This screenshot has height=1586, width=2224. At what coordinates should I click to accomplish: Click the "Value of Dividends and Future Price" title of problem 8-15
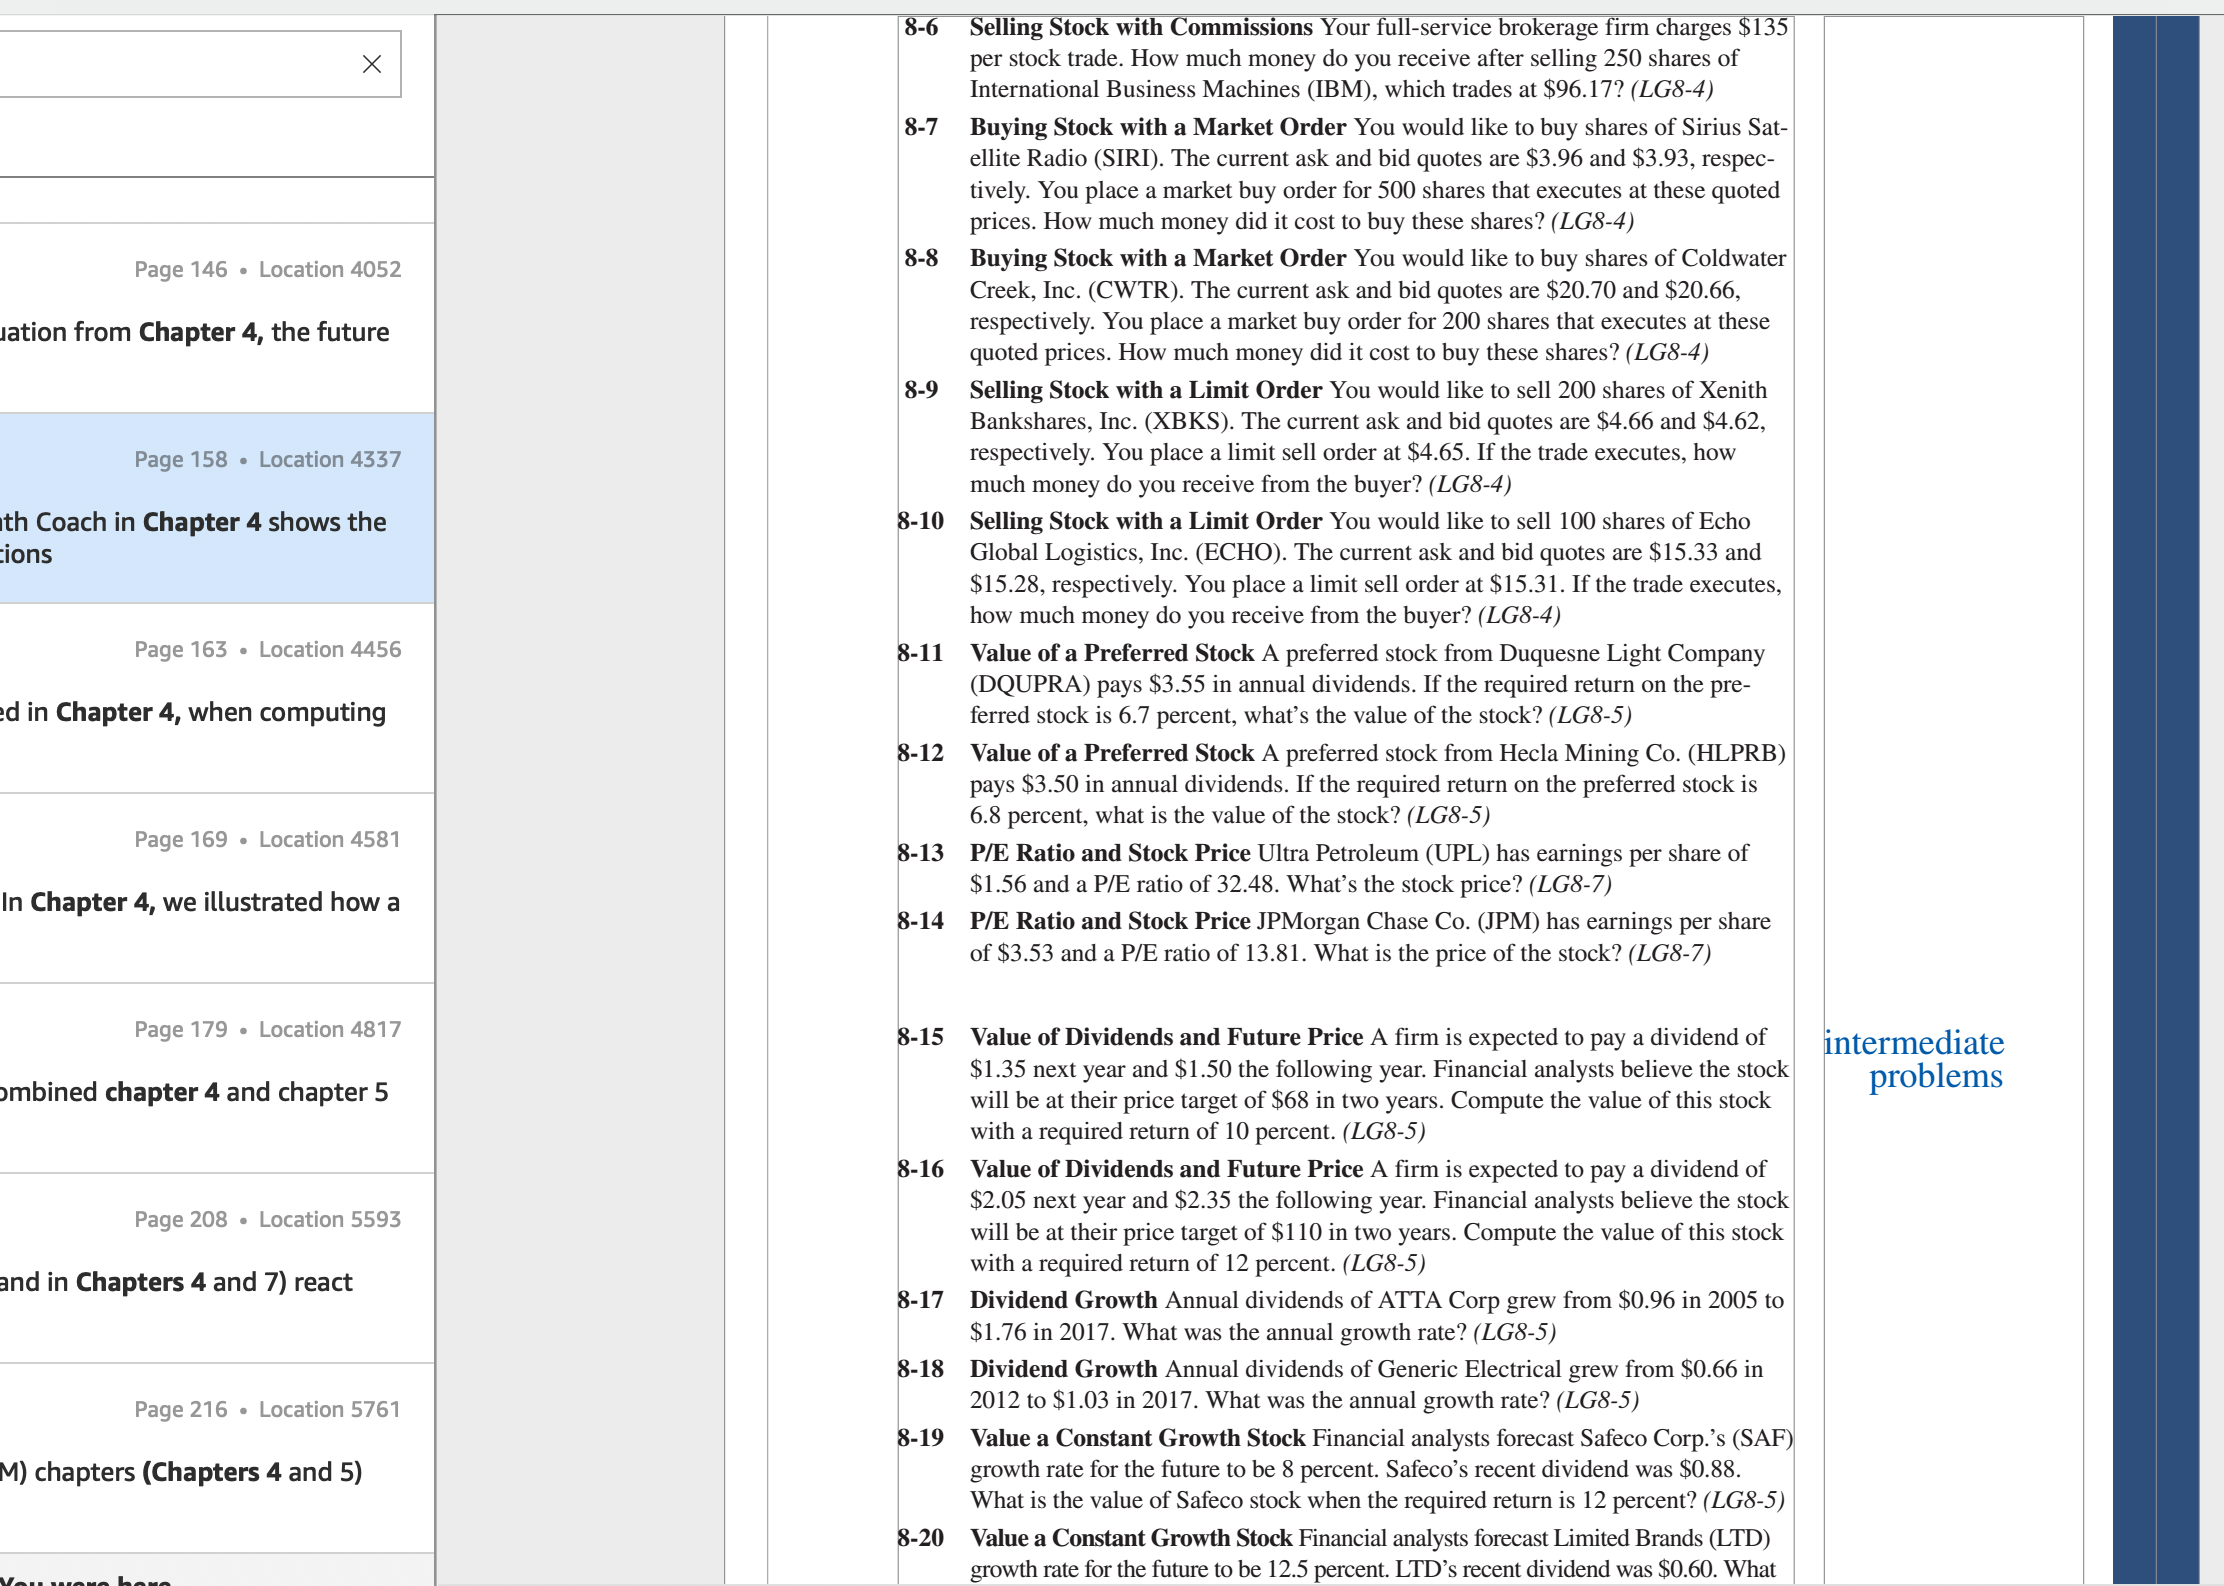coord(1166,1037)
